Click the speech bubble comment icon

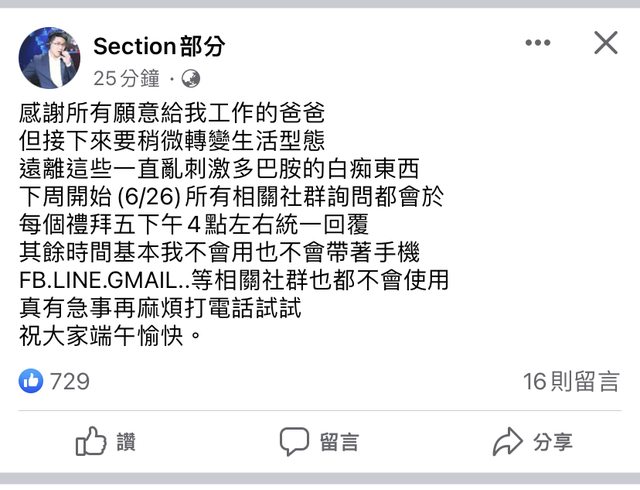point(294,441)
